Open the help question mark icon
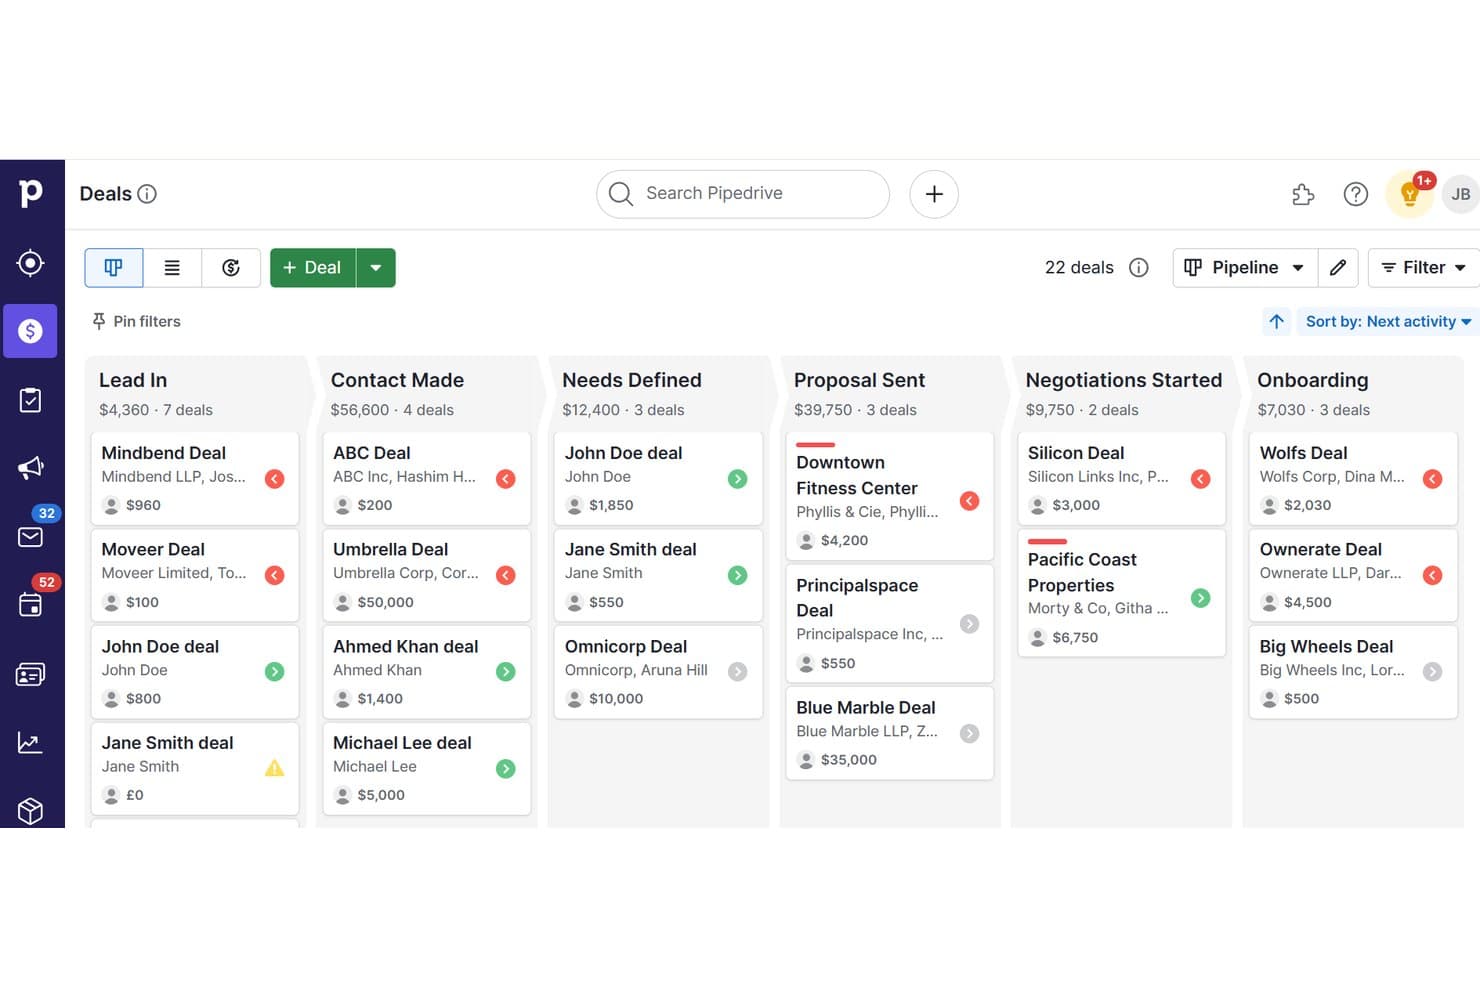The image size is (1480, 987). (x=1355, y=194)
